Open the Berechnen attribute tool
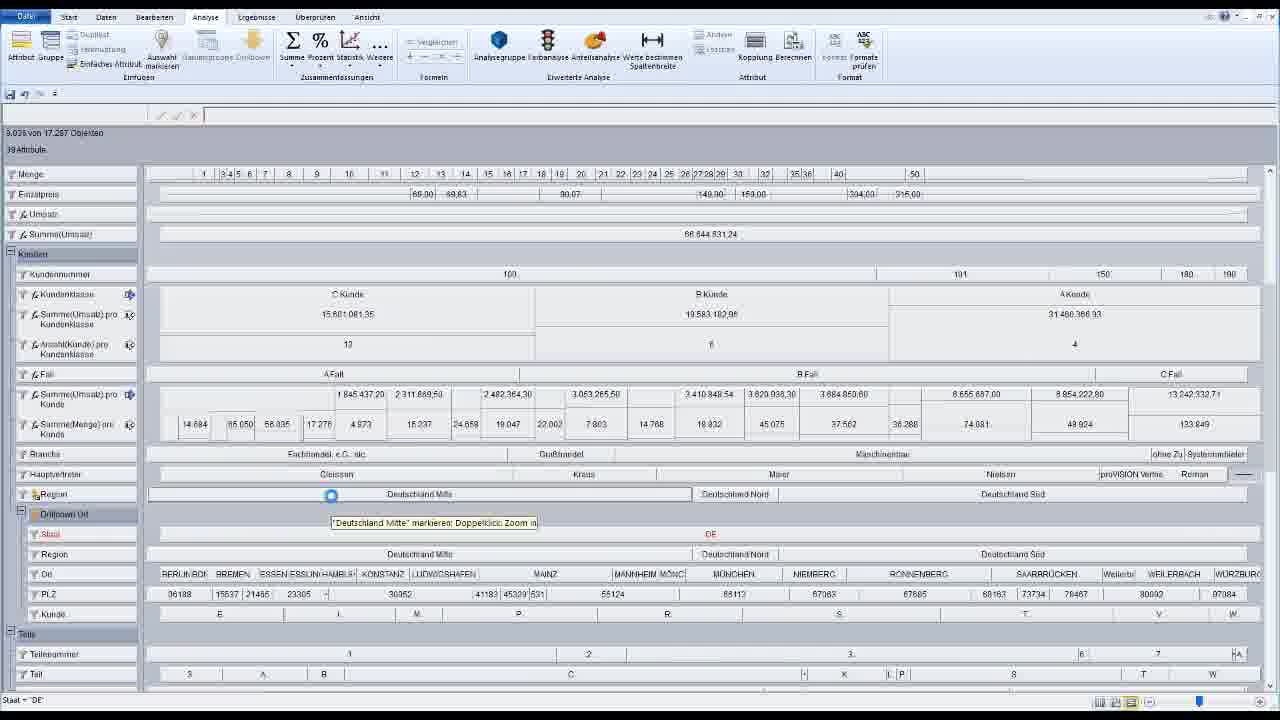1280x720 pixels. click(793, 46)
